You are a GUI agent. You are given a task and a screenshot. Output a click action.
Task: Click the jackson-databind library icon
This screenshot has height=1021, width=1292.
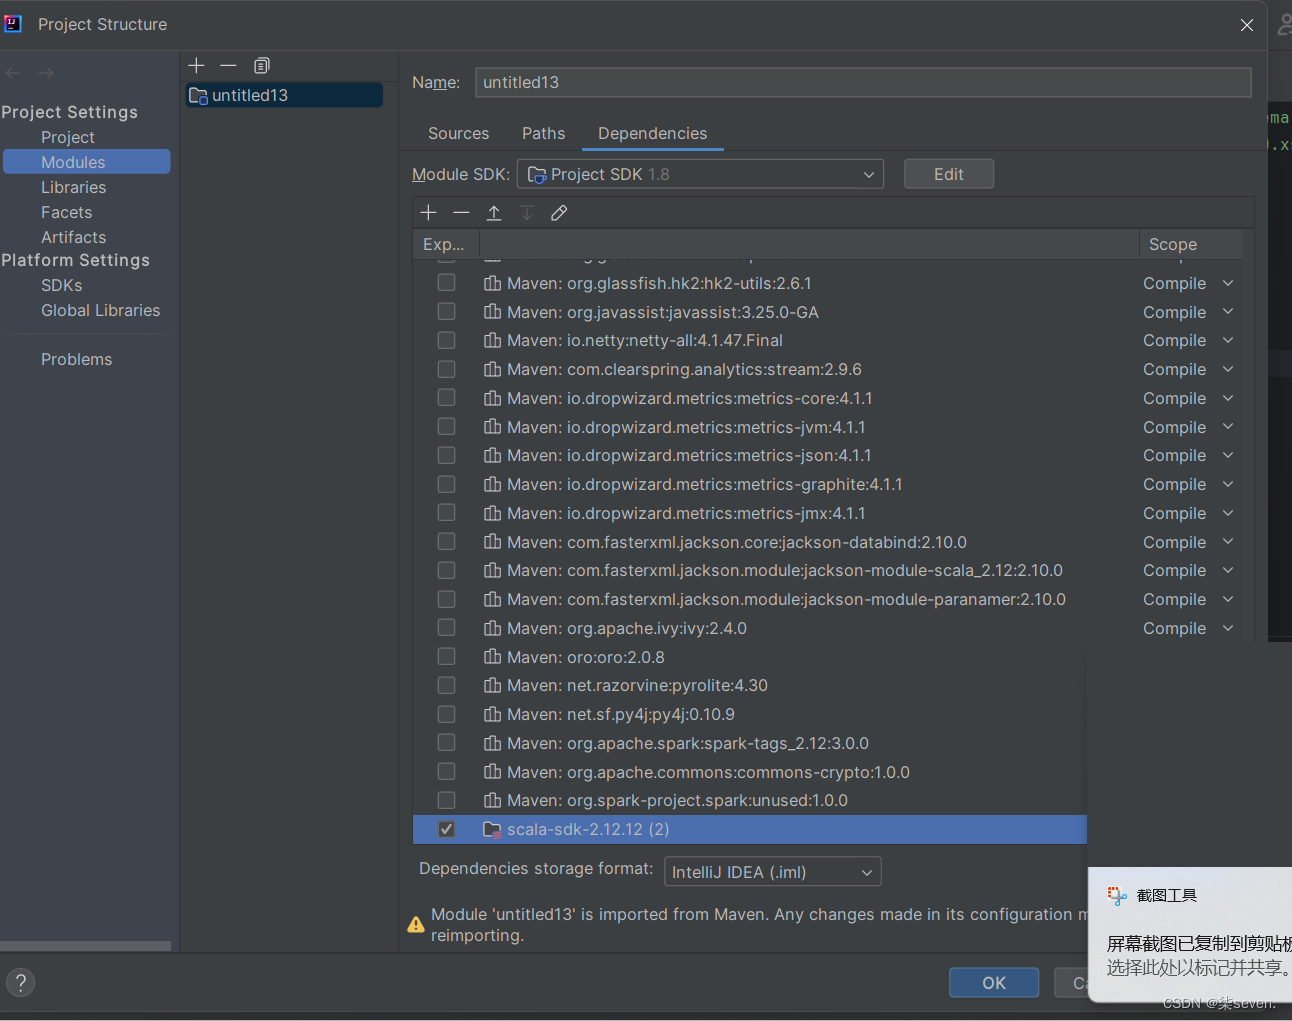click(492, 542)
